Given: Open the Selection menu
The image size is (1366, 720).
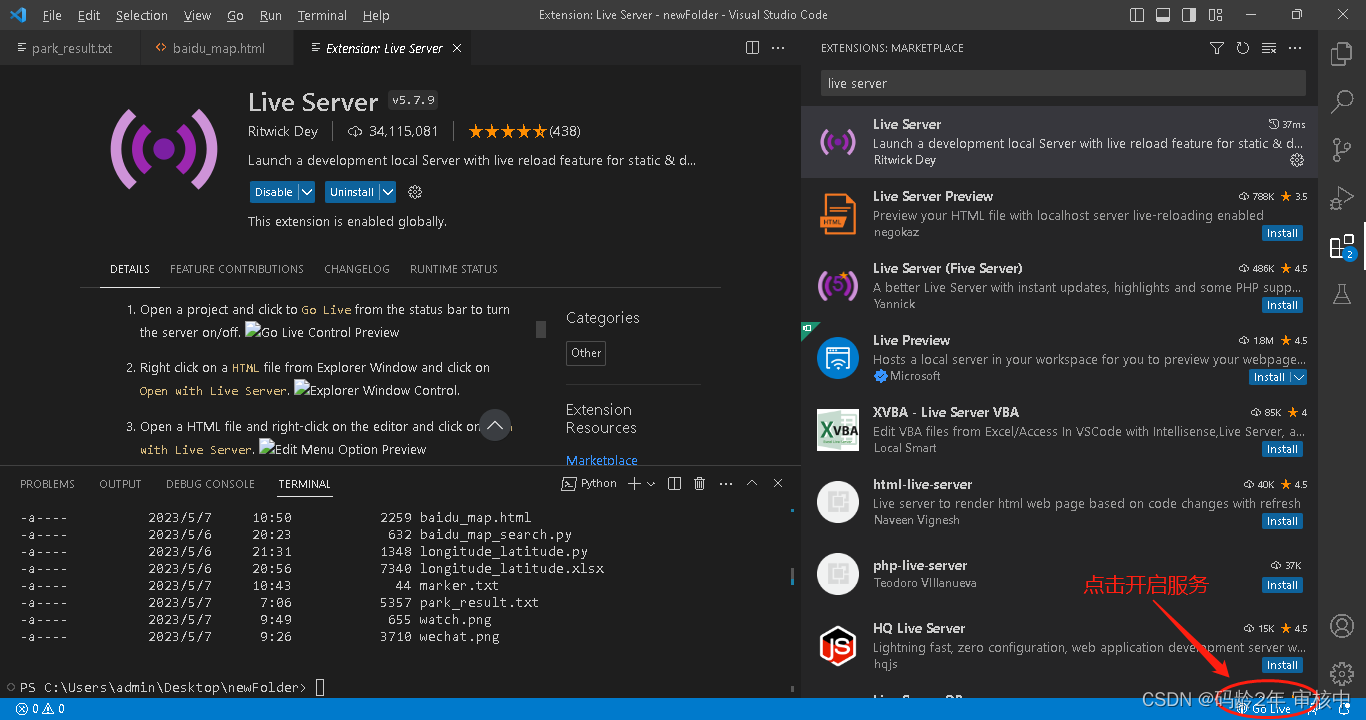Looking at the screenshot, I should click(142, 15).
